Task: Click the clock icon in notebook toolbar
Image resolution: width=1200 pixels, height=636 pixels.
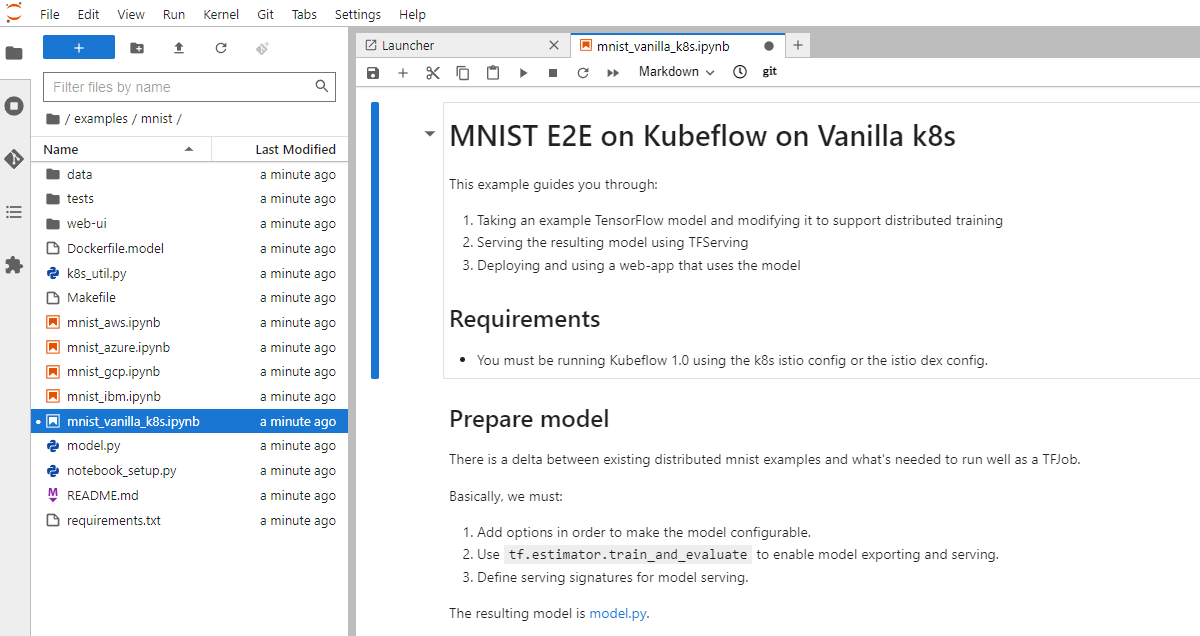Action: tap(740, 72)
